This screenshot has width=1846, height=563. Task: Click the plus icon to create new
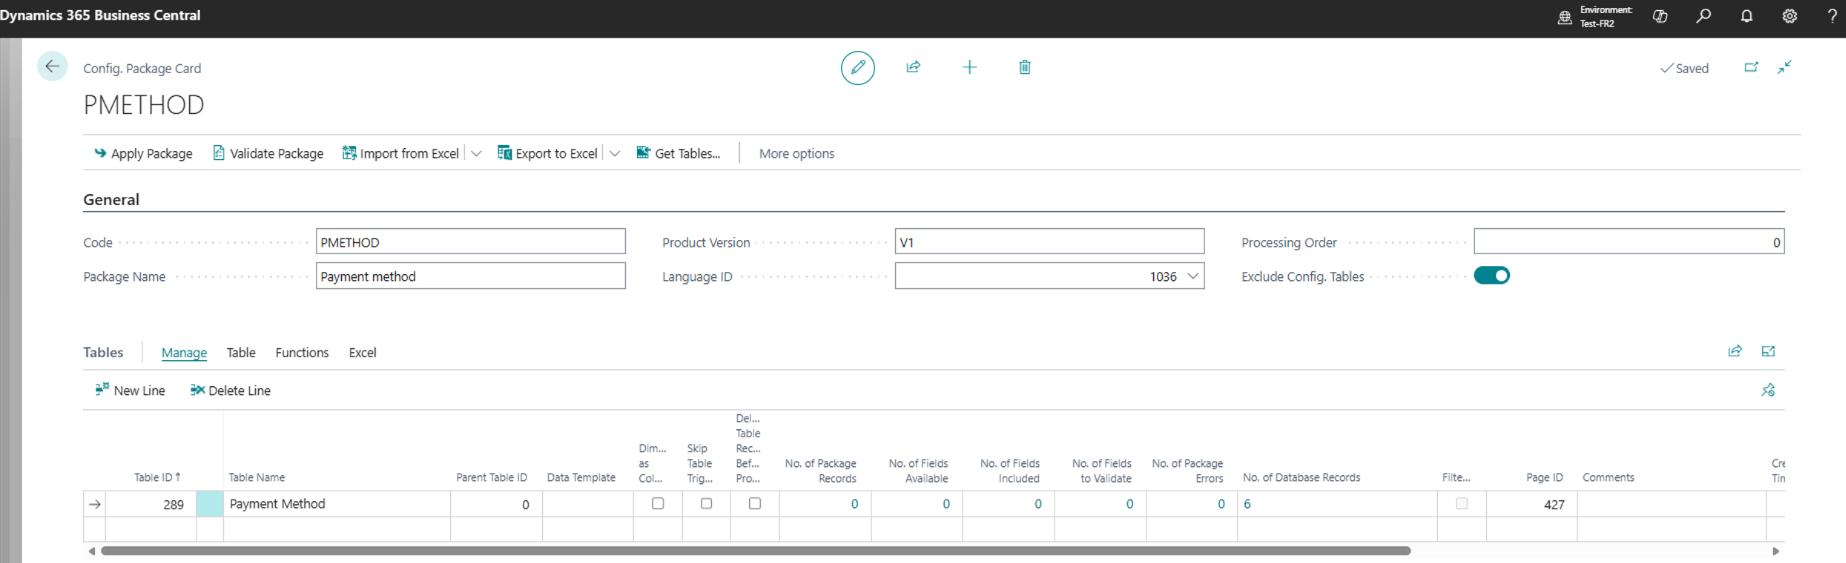coord(969,67)
